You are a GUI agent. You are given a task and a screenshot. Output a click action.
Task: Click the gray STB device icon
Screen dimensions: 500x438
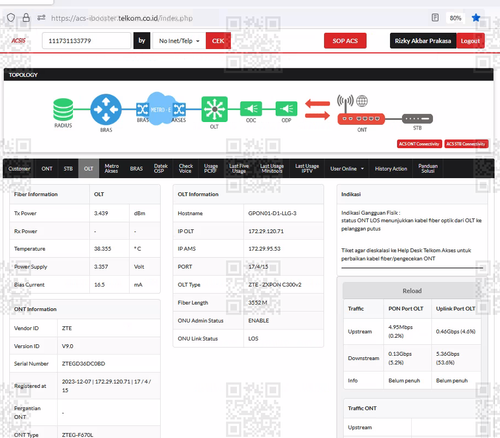click(417, 119)
